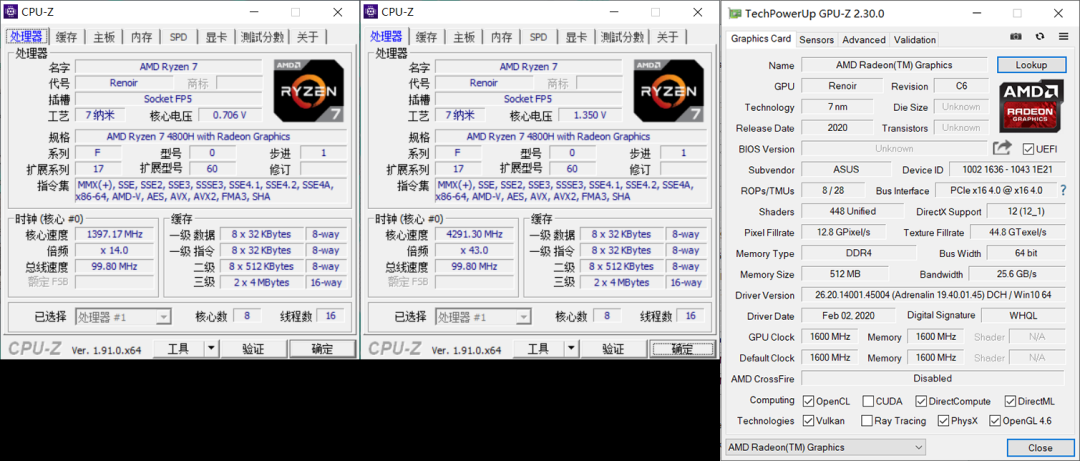Switch to 内存 tab in right CPU-Z

coord(501,37)
